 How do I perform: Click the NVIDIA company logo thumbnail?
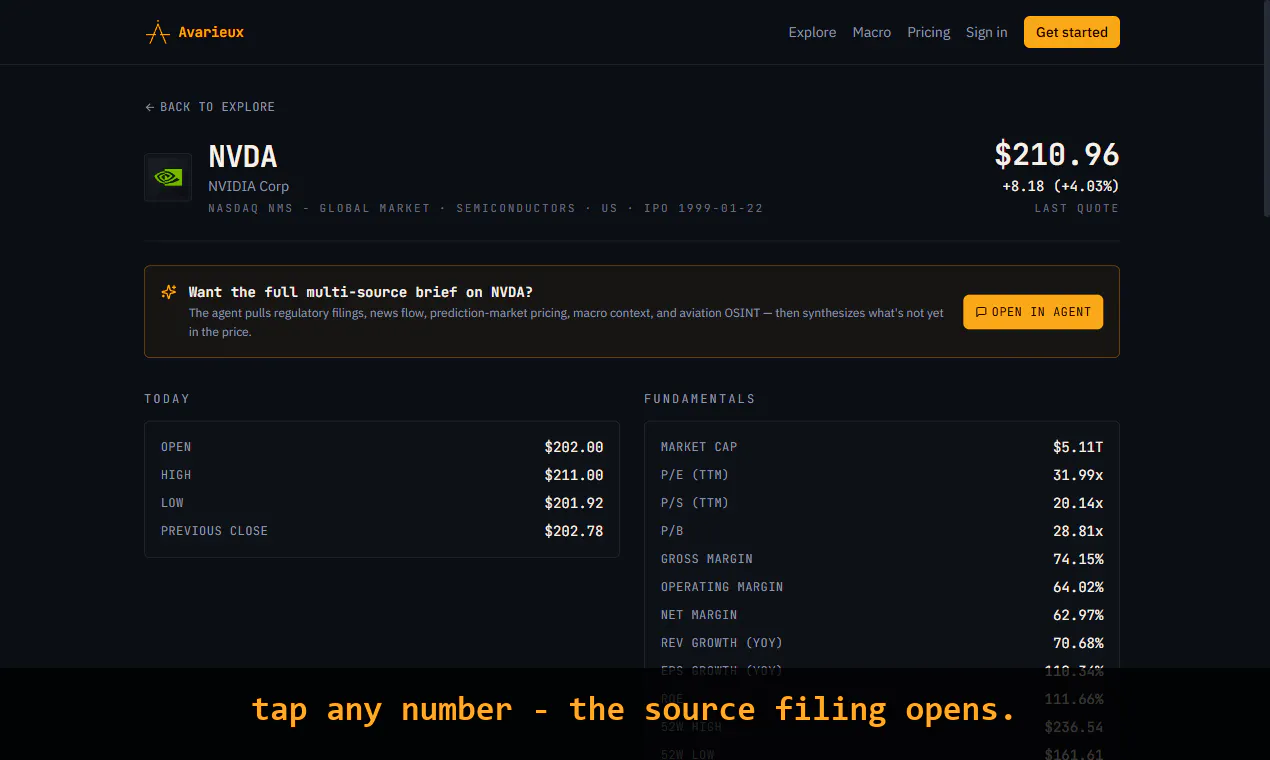(168, 177)
